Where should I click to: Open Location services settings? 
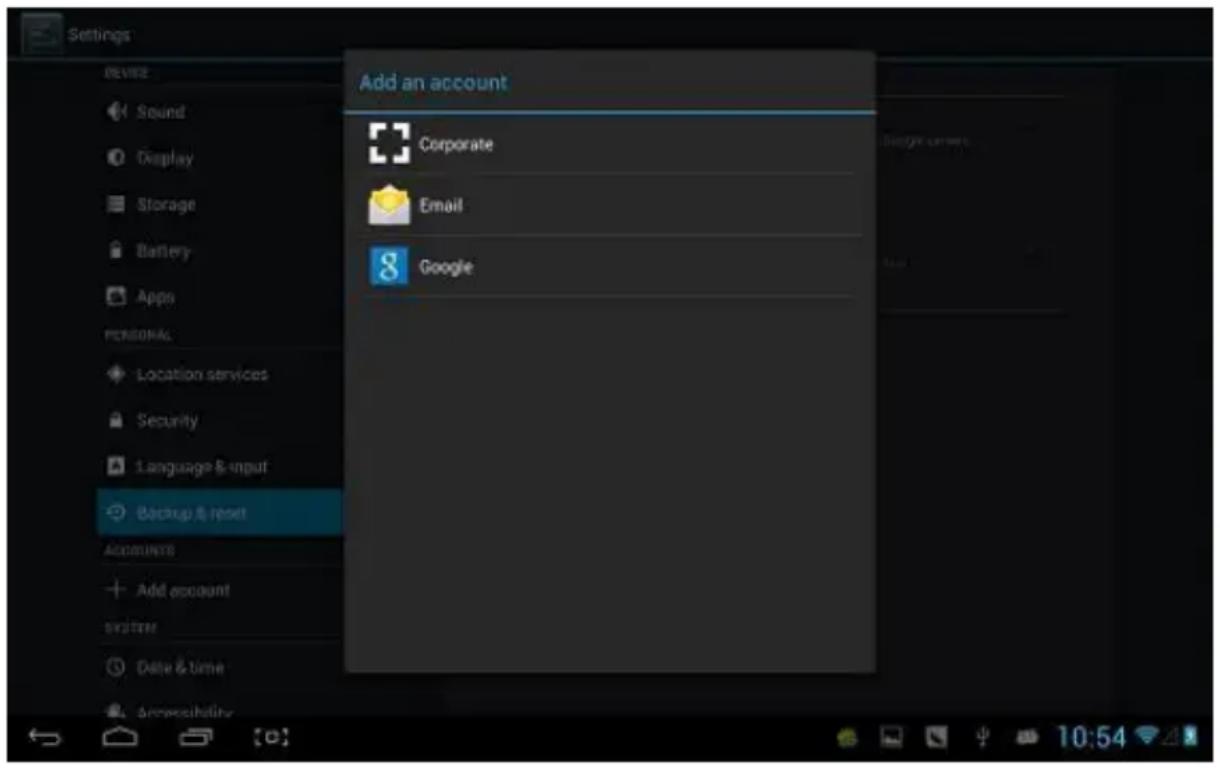pyautogui.click(x=220, y=374)
